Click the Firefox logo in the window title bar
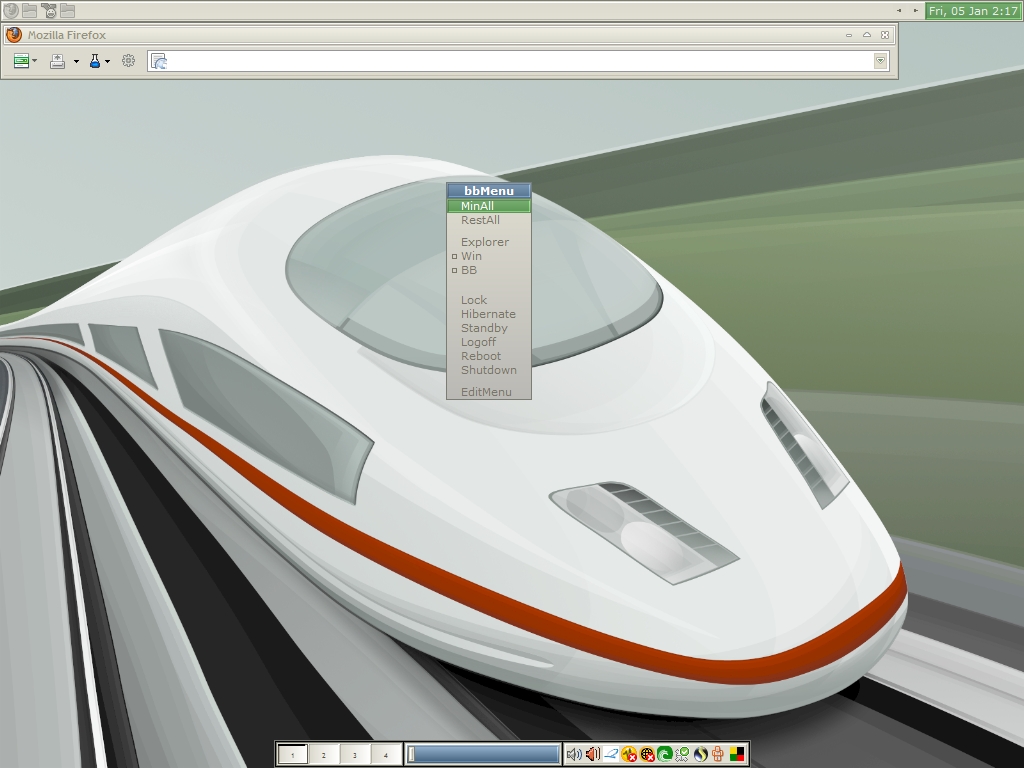The image size is (1024, 768). [x=14, y=35]
